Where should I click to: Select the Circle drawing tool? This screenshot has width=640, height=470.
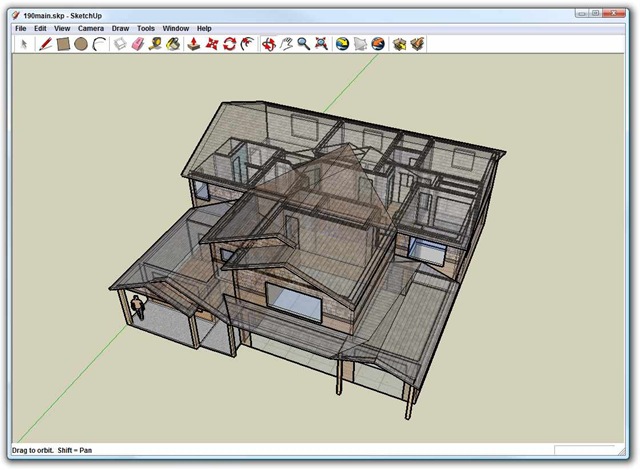[x=80, y=44]
